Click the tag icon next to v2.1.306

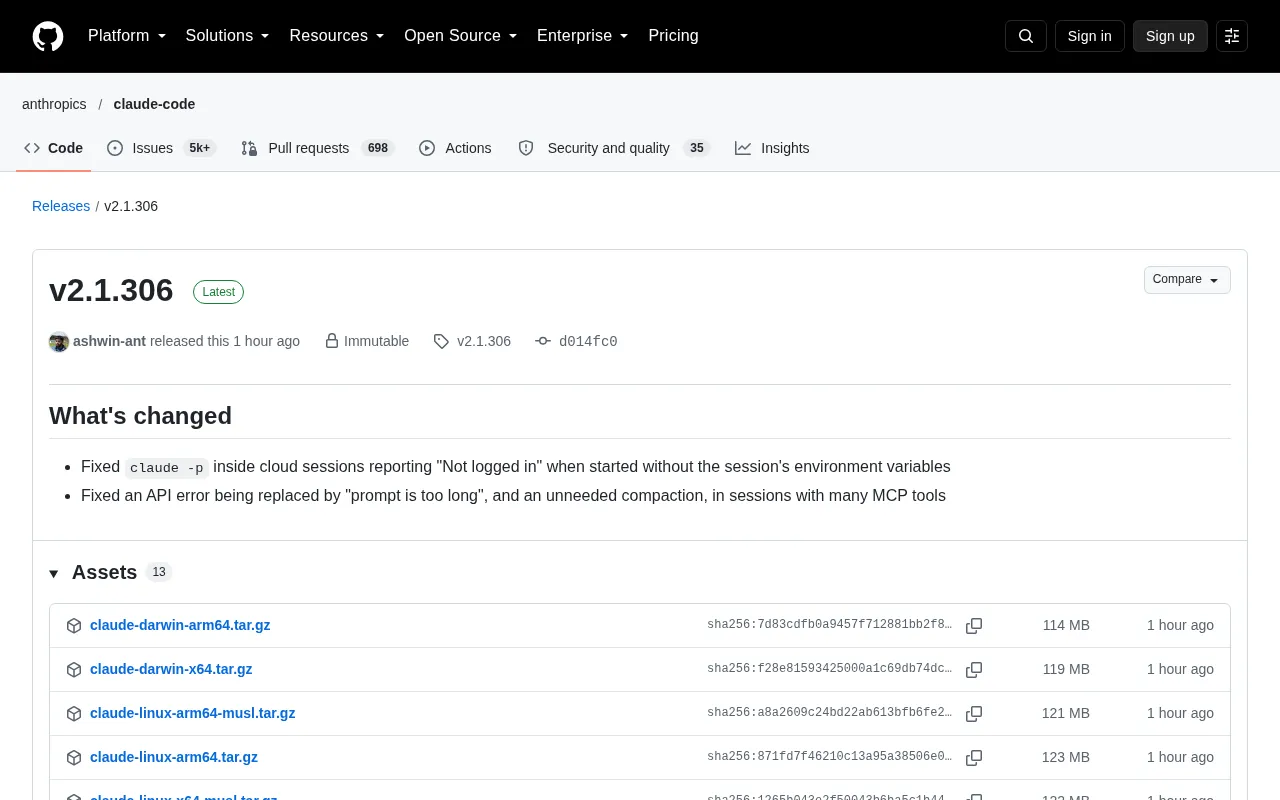tap(441, 342)
